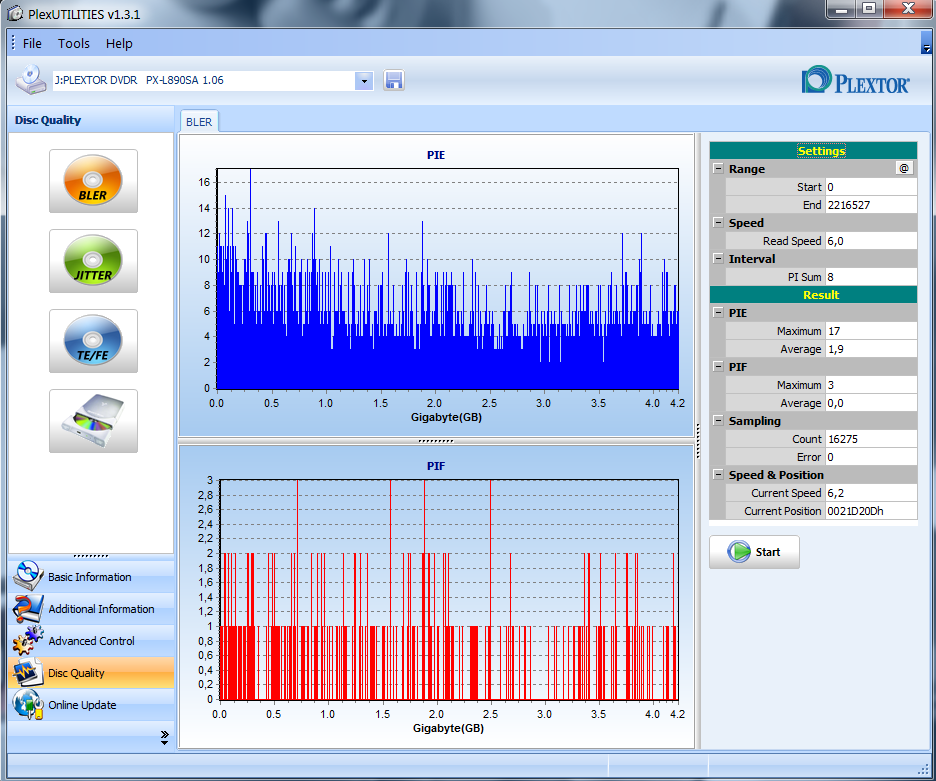Open Basic Information section
The image size is (936, 781).
tap(91, 577)
